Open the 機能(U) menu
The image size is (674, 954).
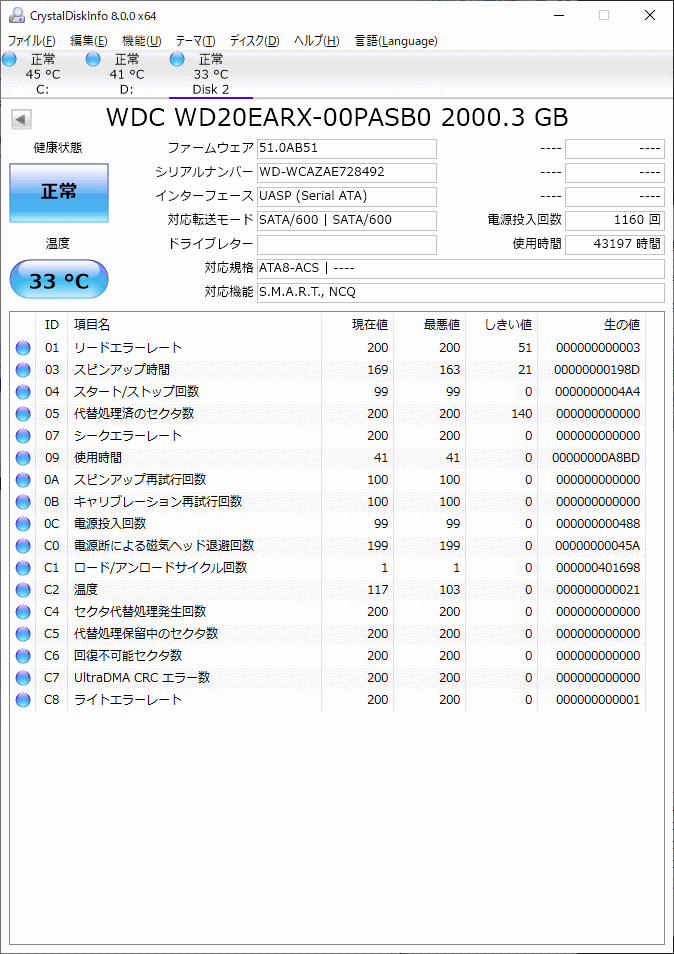pos(141,41)
